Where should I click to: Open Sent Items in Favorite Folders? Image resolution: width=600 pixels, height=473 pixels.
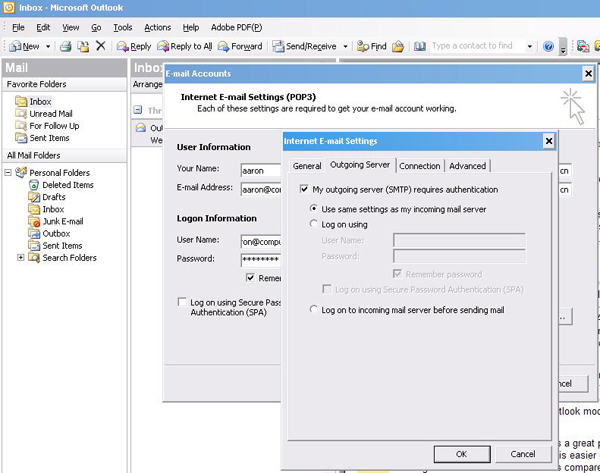(x=42, y=138)
